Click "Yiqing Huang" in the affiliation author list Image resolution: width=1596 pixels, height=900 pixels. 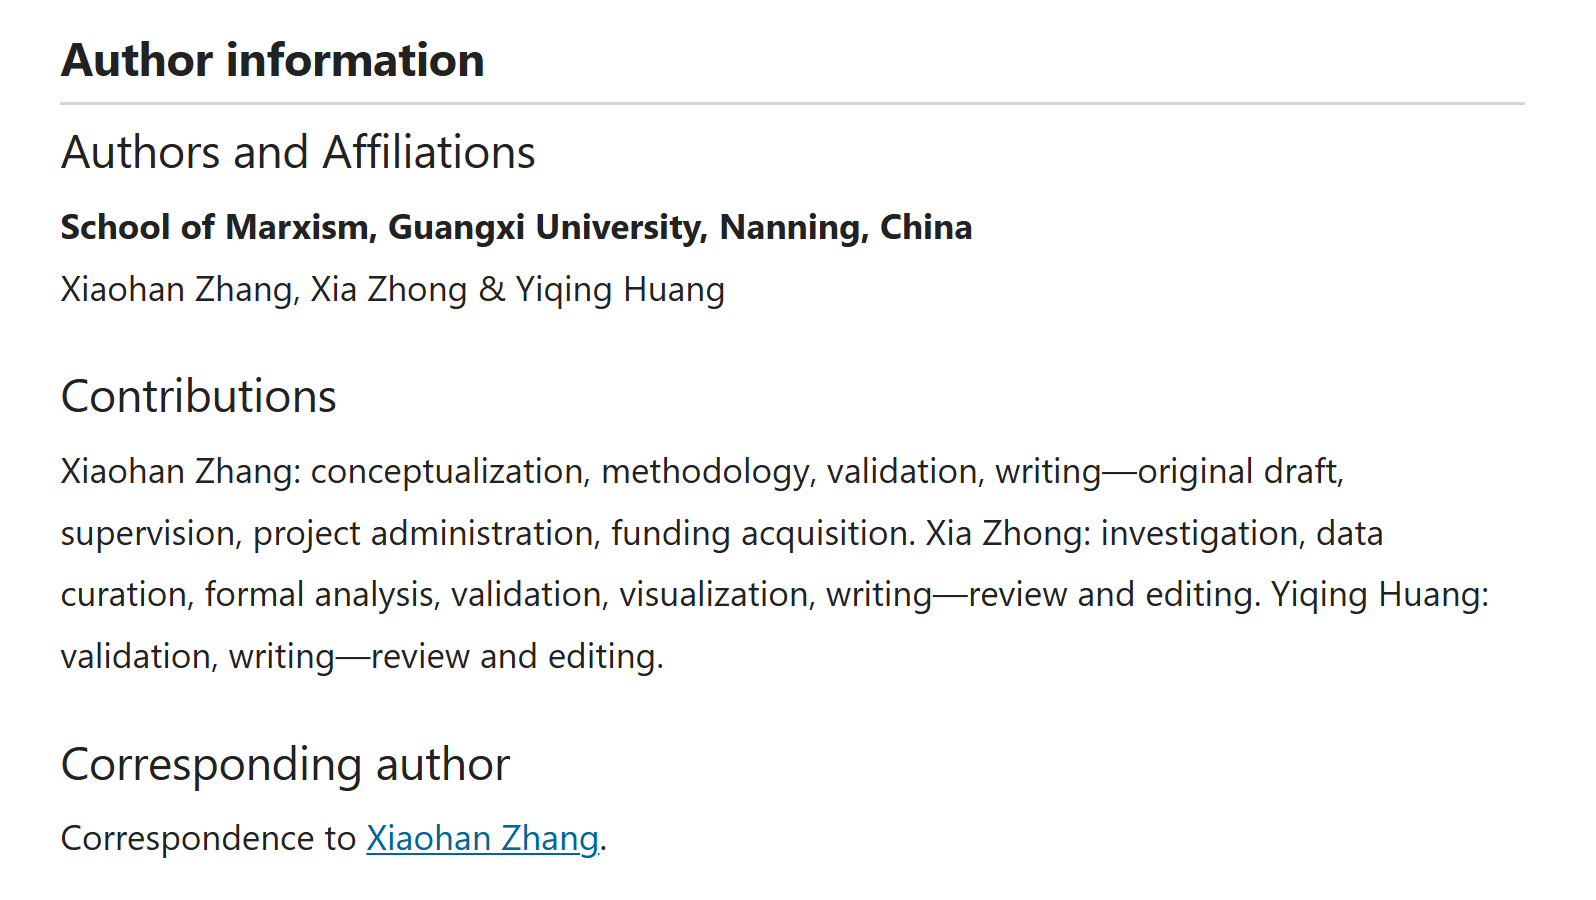tap(620, 290)
